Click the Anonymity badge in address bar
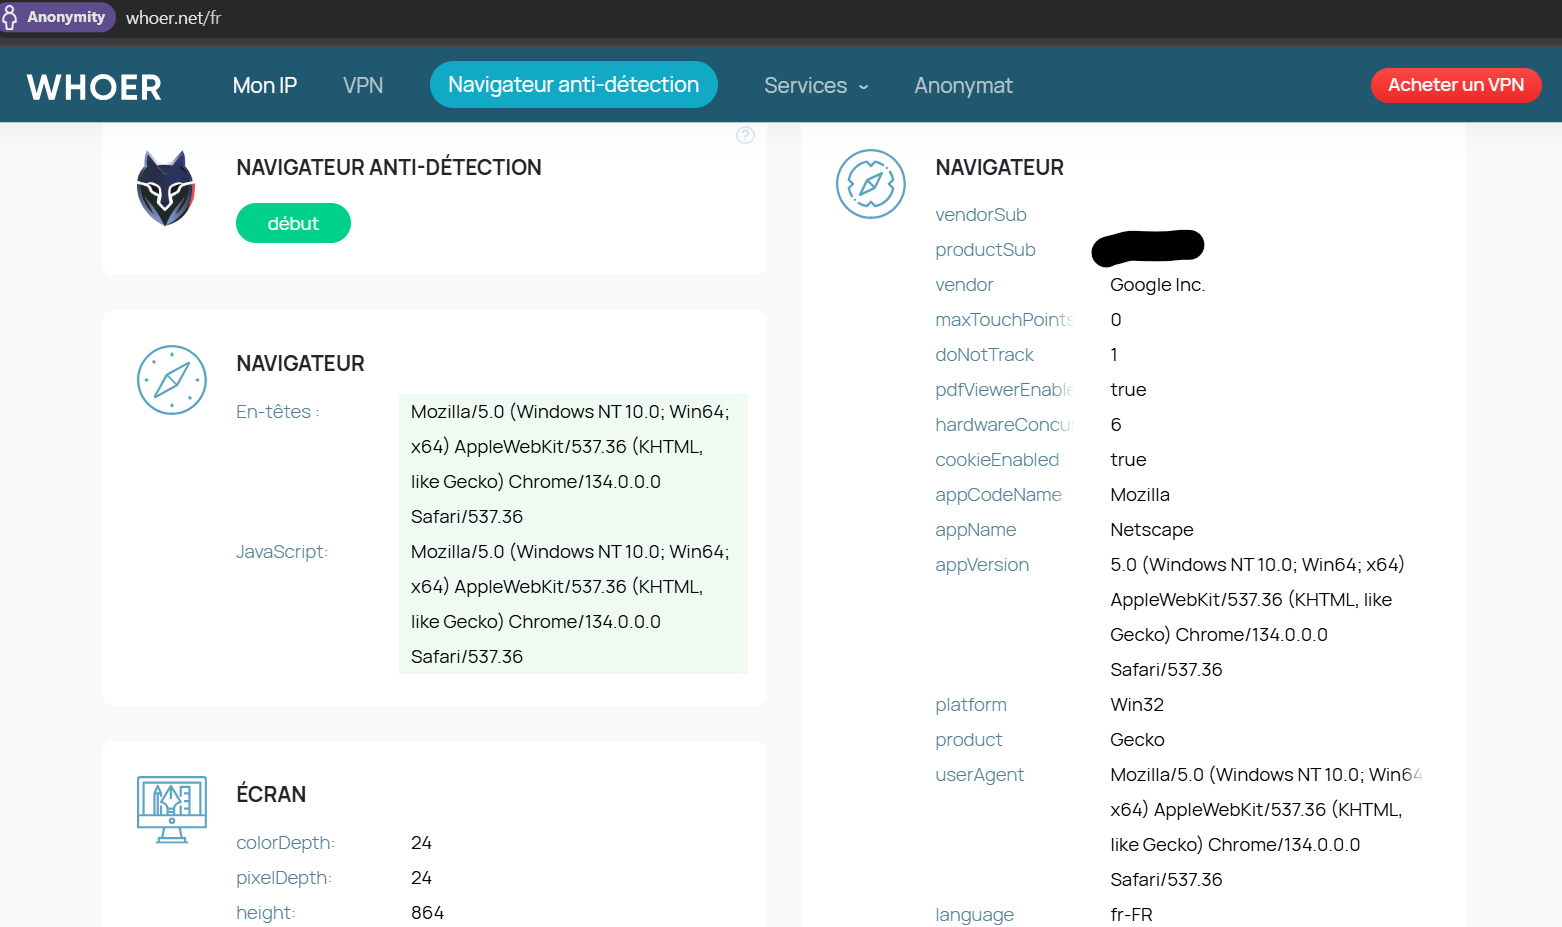The width and height of the screenshot is (1562, 927). coord(57,17)
